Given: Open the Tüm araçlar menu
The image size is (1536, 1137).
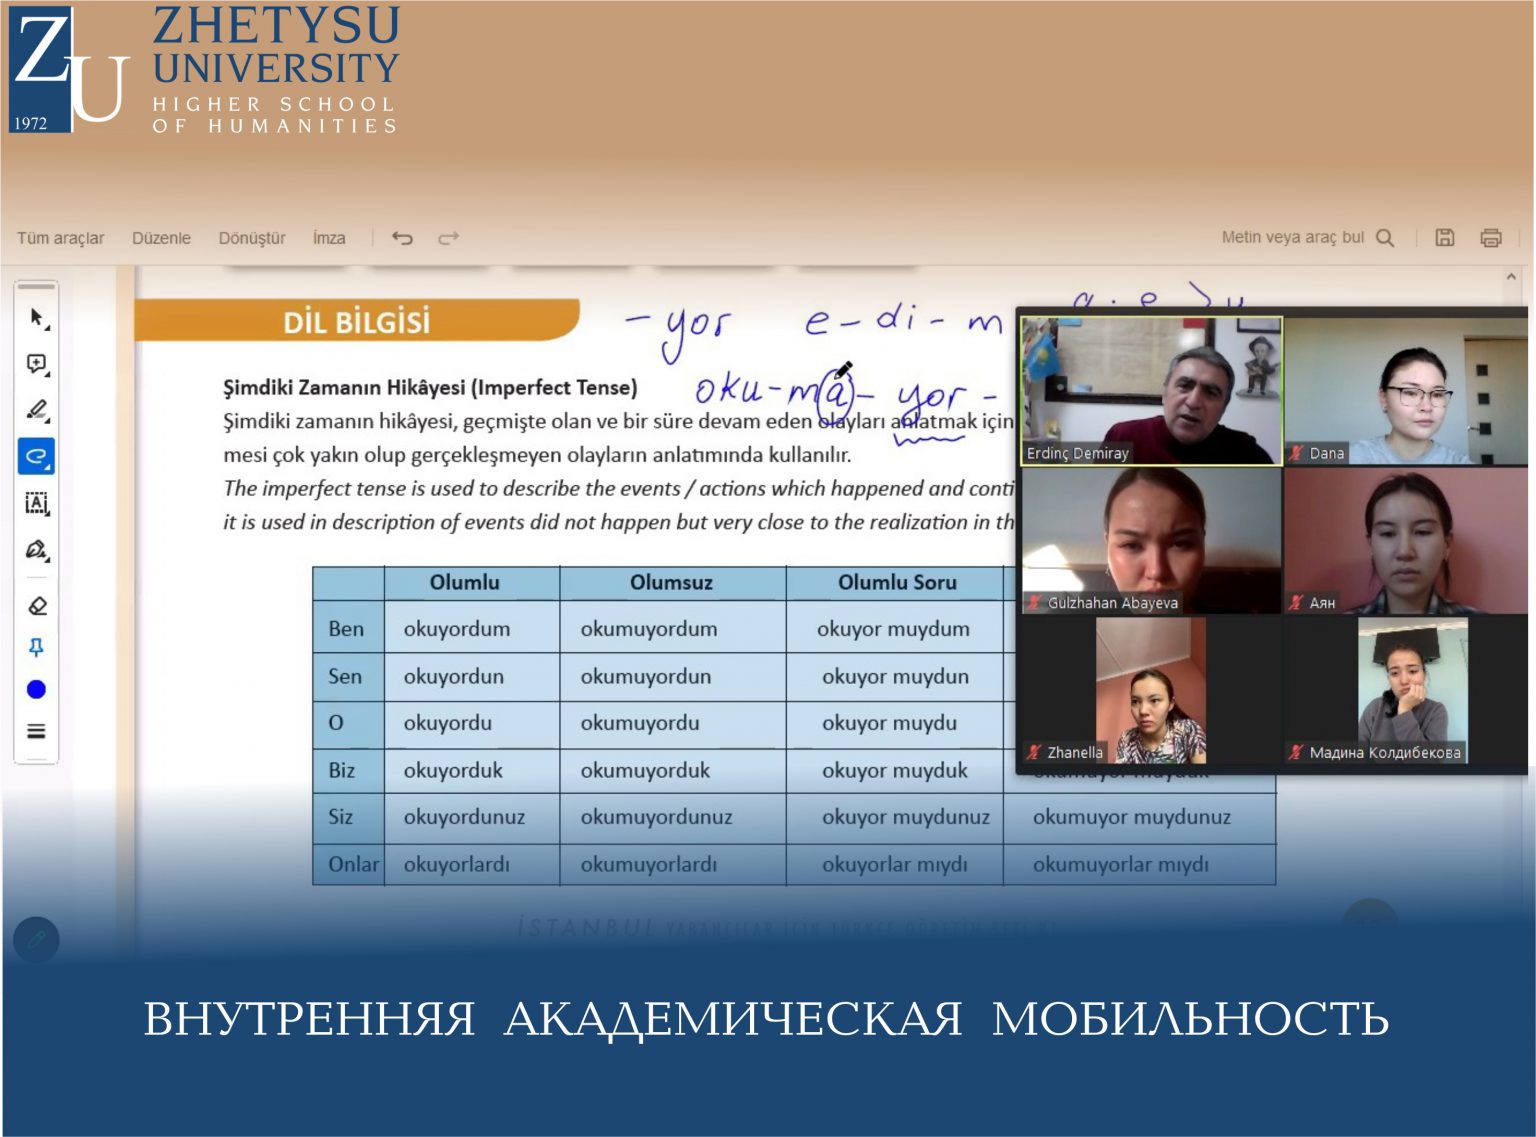Looking at the screenshot, I should coord(60,238).
